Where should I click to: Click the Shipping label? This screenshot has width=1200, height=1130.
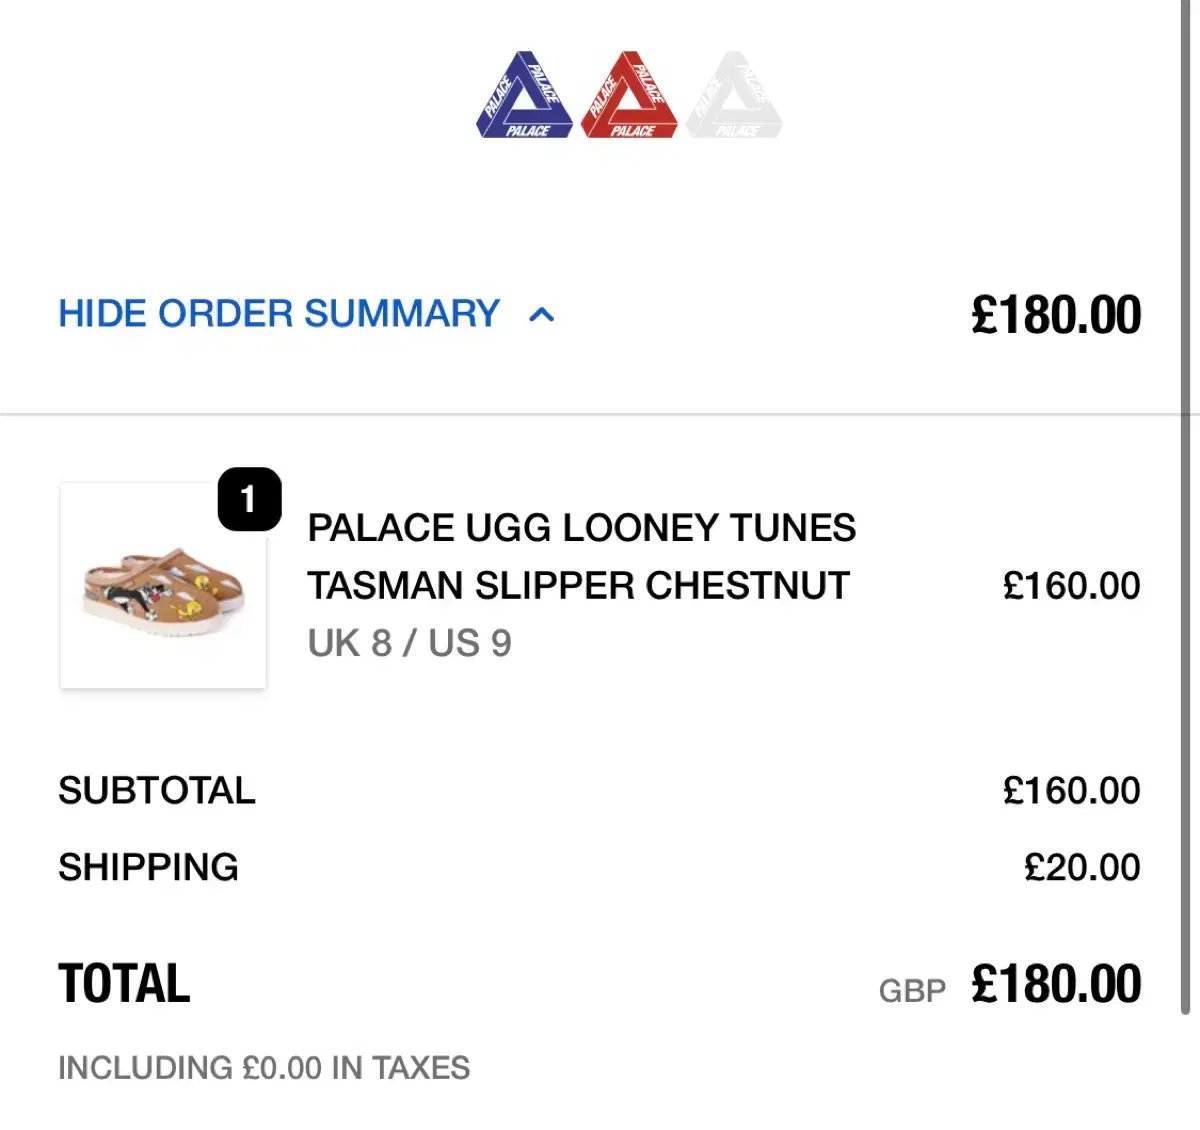[148, 867]
